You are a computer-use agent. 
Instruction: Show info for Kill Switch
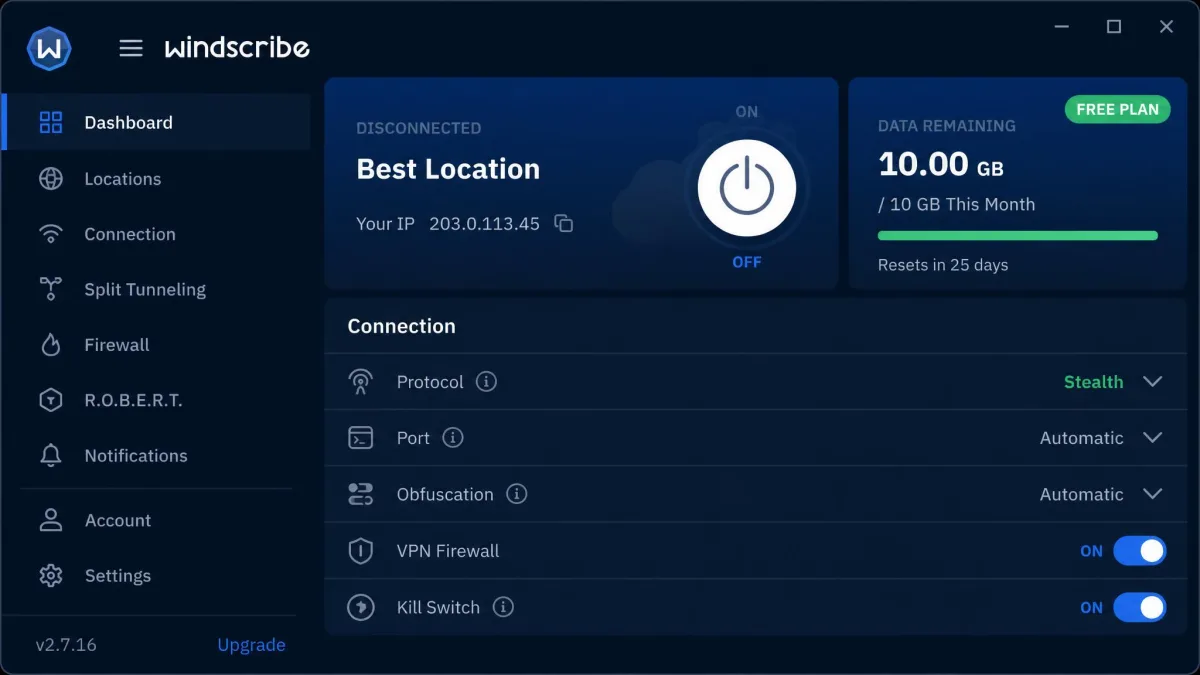(x=503, y=607)
